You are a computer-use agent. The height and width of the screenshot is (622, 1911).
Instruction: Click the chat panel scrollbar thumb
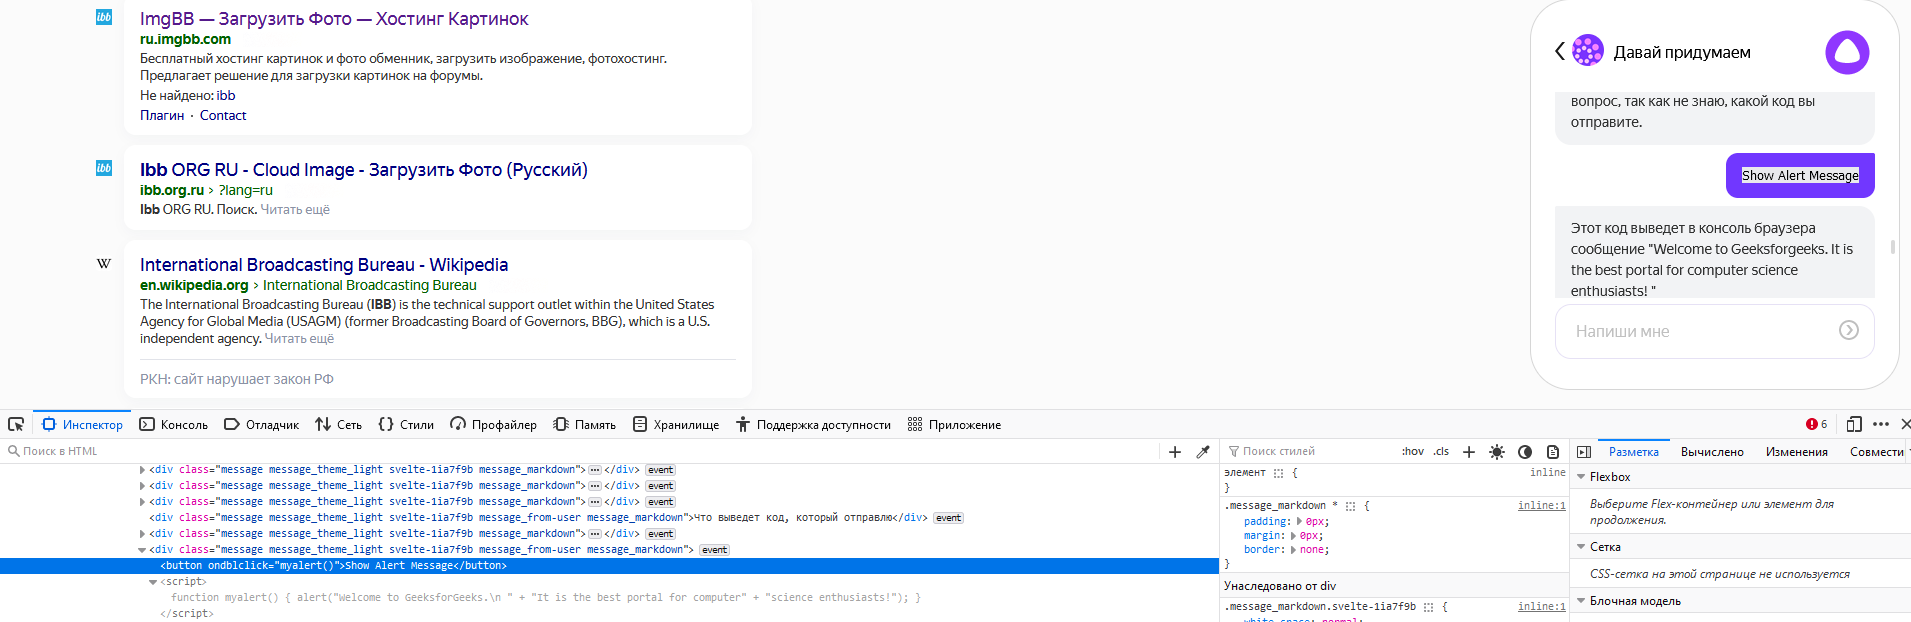1893,246
